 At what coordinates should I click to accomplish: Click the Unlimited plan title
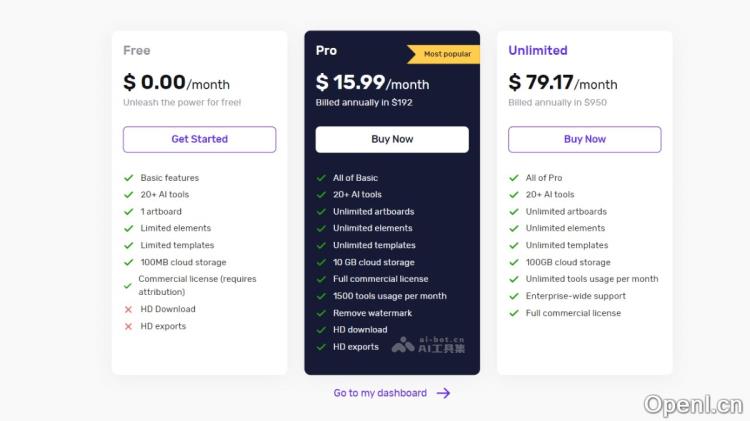pyautogui.click(x=537, y=50)
